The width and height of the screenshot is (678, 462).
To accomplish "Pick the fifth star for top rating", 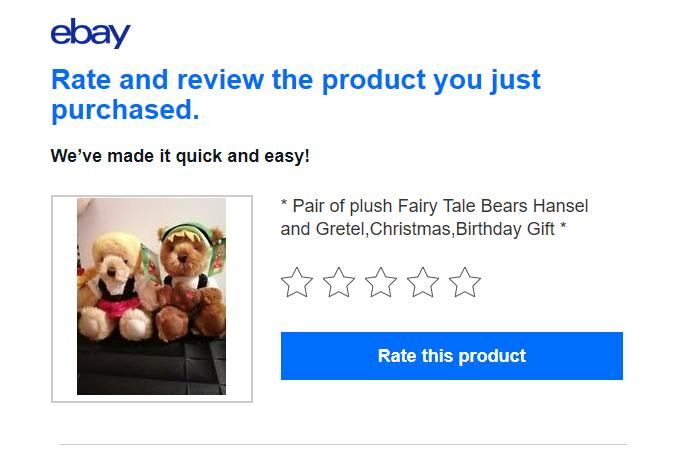I will pyautogui.click(x=464, y=283).
